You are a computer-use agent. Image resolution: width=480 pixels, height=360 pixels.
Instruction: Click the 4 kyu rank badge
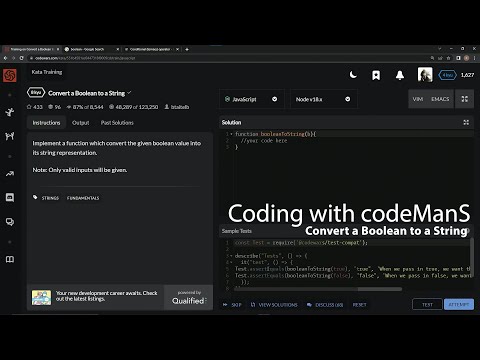(447, 75)
